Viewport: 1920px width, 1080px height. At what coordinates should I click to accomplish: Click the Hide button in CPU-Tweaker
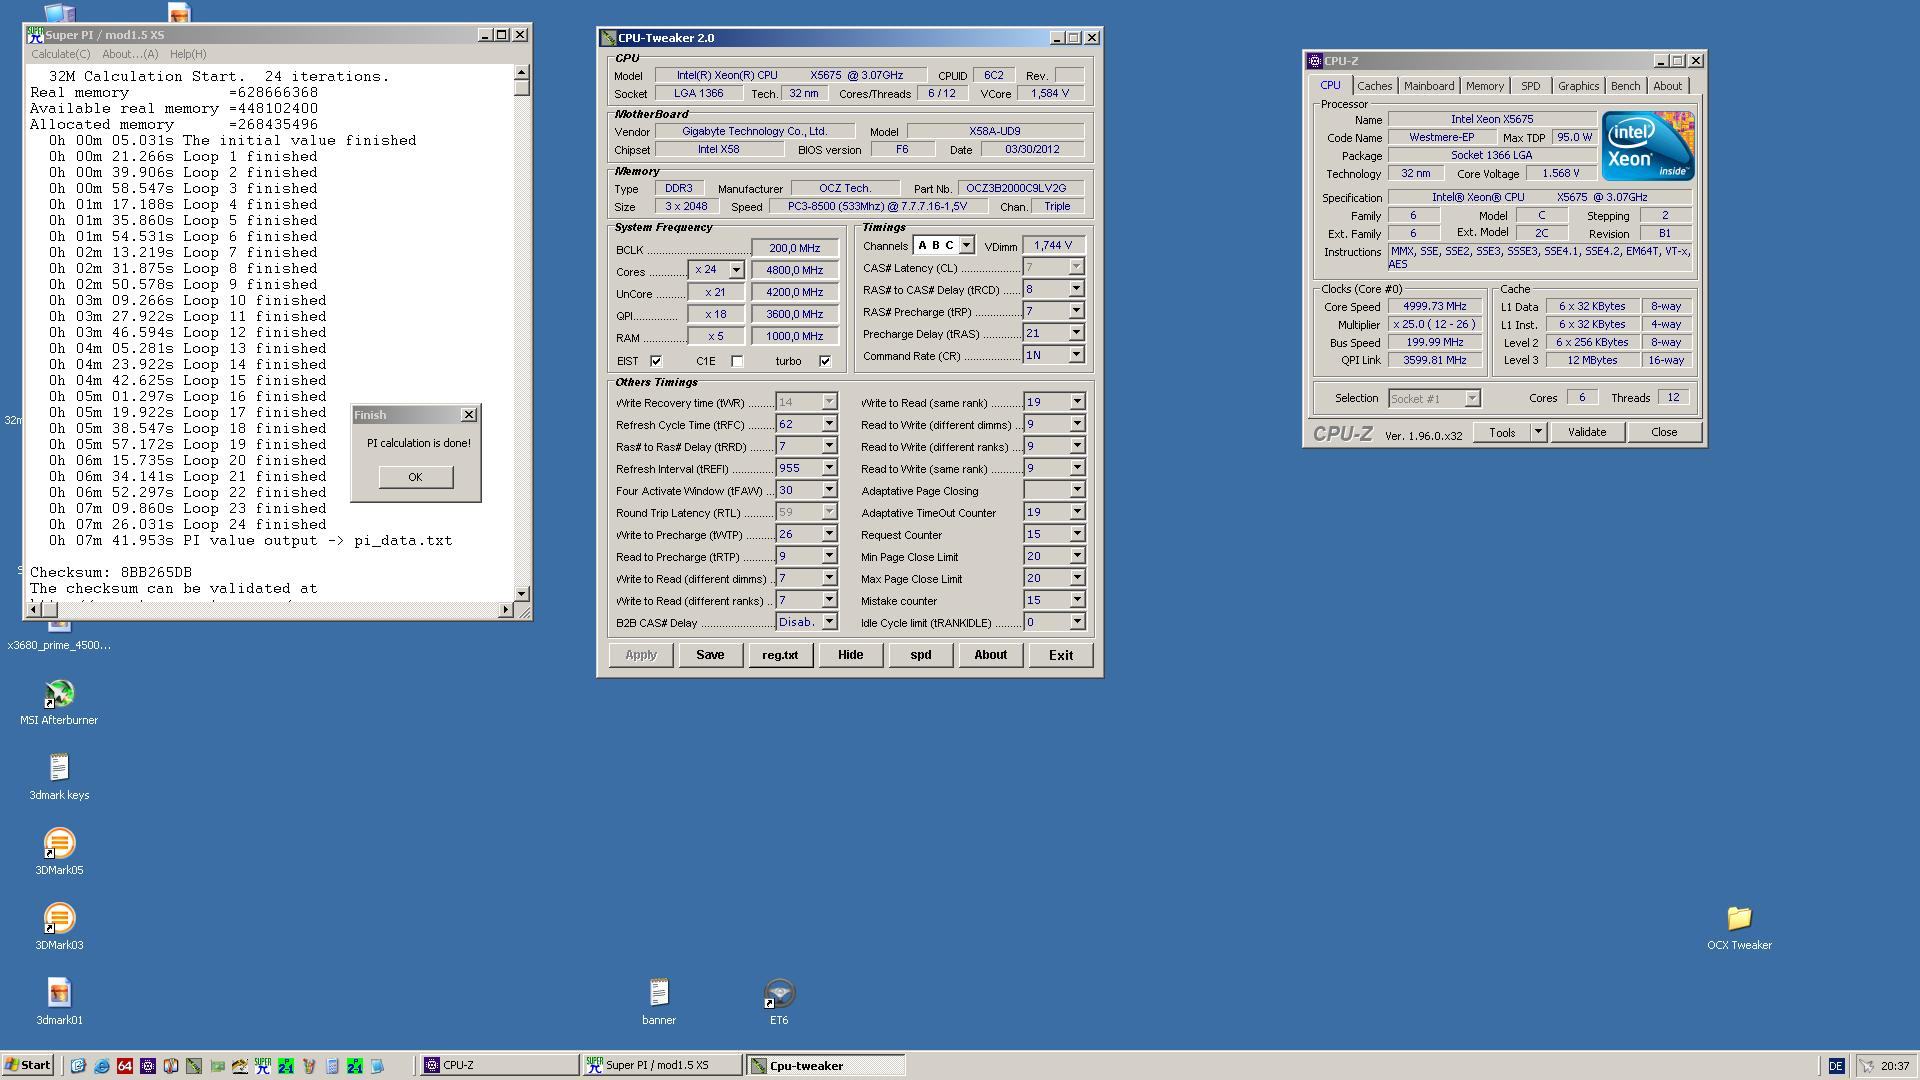850,655
